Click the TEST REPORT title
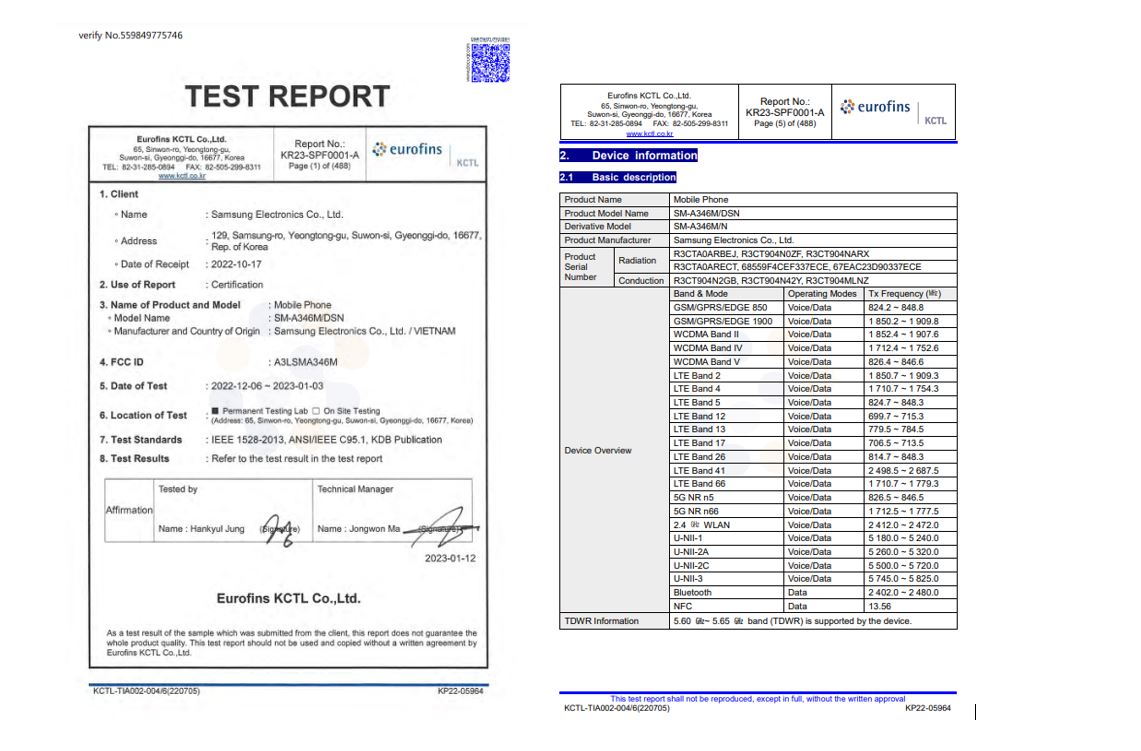The image size is (1141, 751). tap(287, 96)
